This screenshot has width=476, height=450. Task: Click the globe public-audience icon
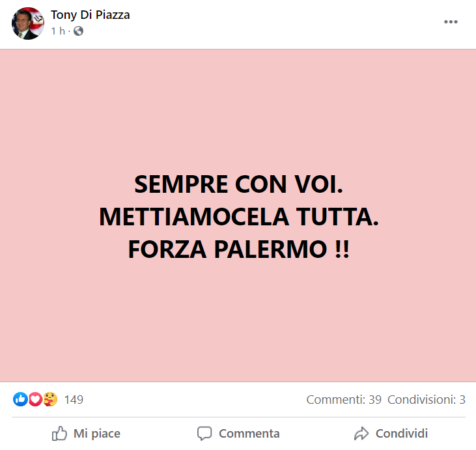click(78, 31)
